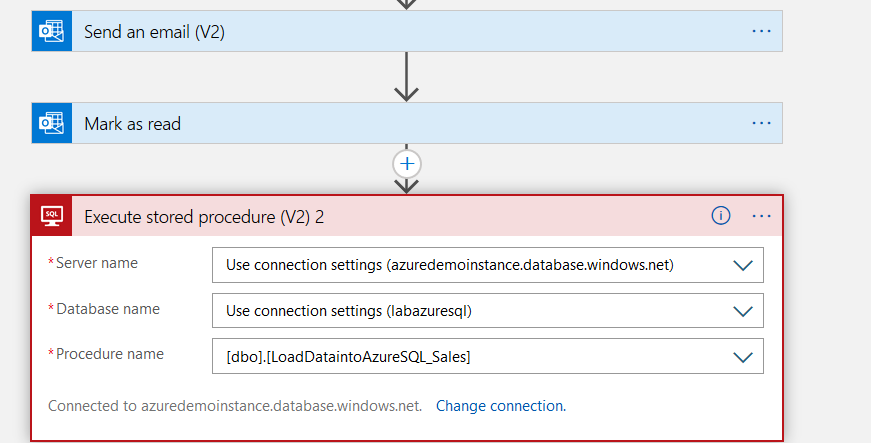
Task: Click the SQL icon on Execute stored procedure
Action: (x=51, y=216)
